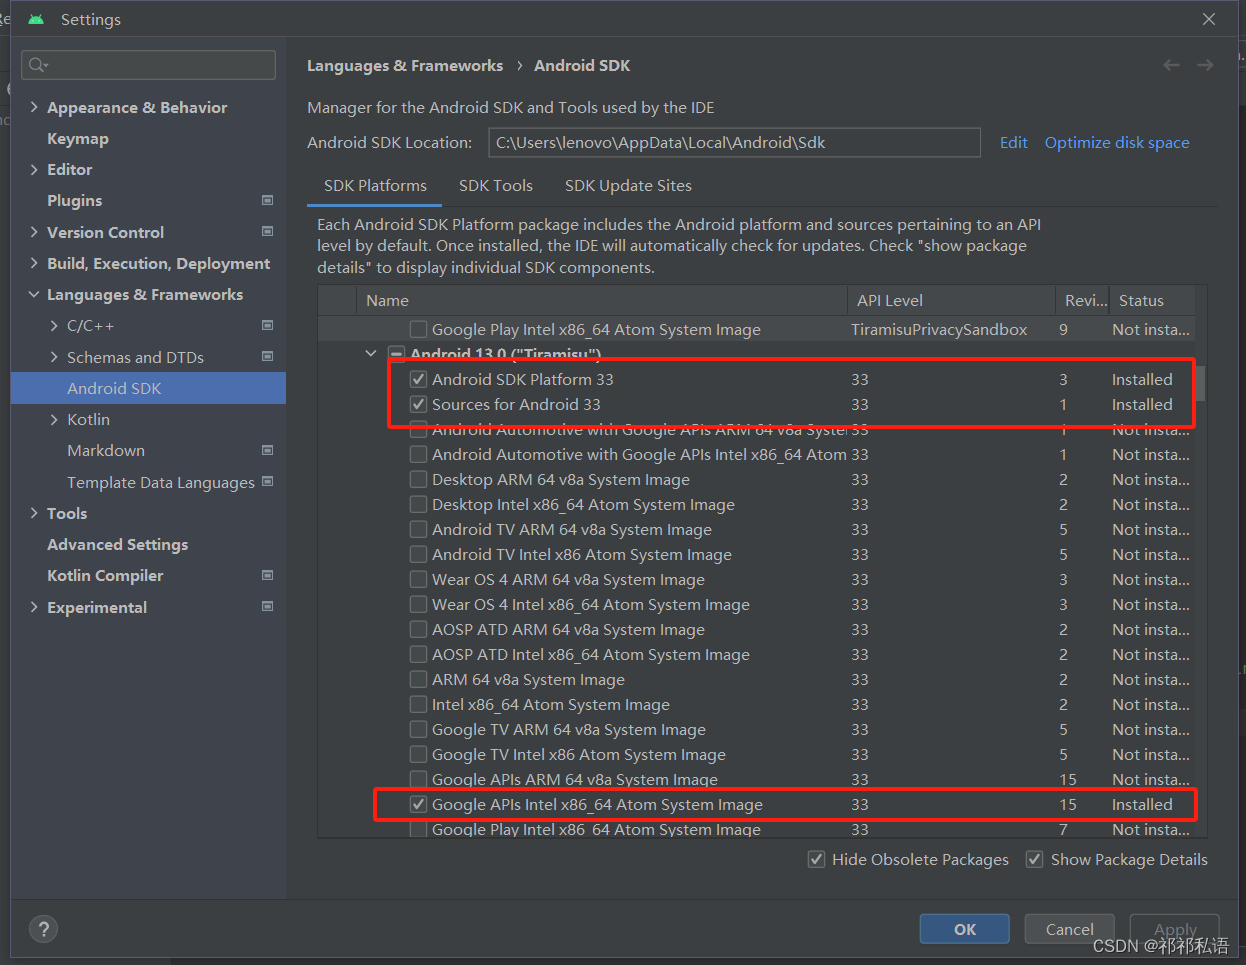Click project-level icon beside Kotlin Compiler
1246x965 pixels.
pos(267,575)
